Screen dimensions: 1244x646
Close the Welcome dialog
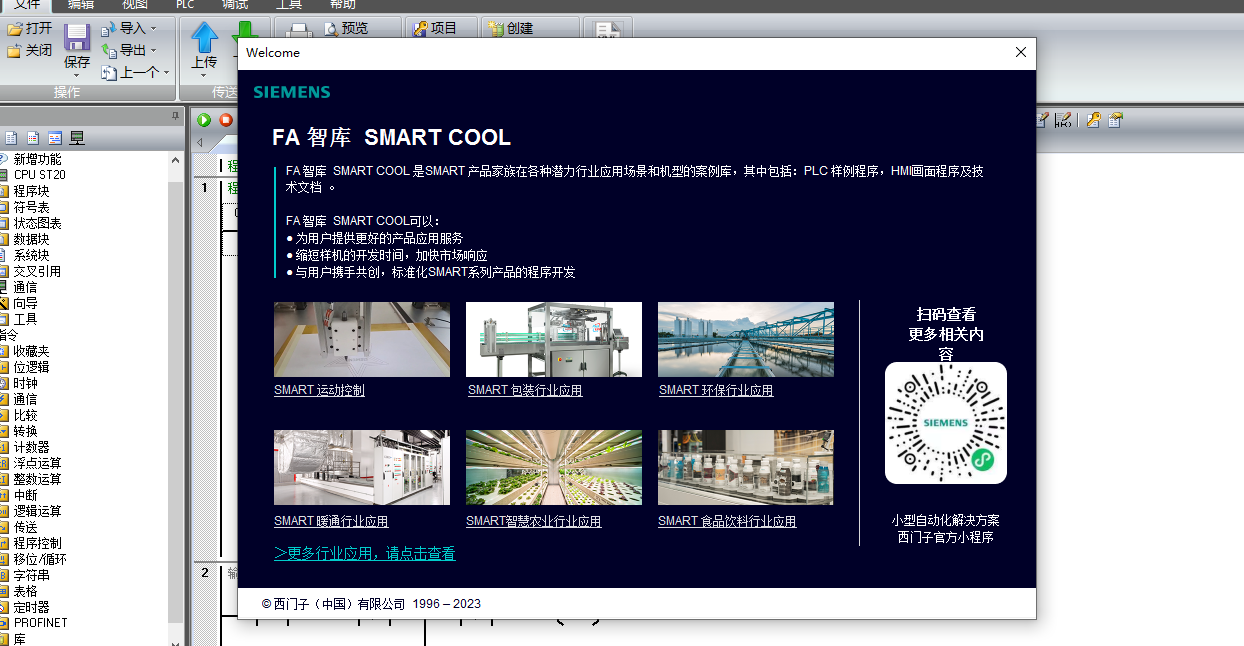coord(1020,53)
